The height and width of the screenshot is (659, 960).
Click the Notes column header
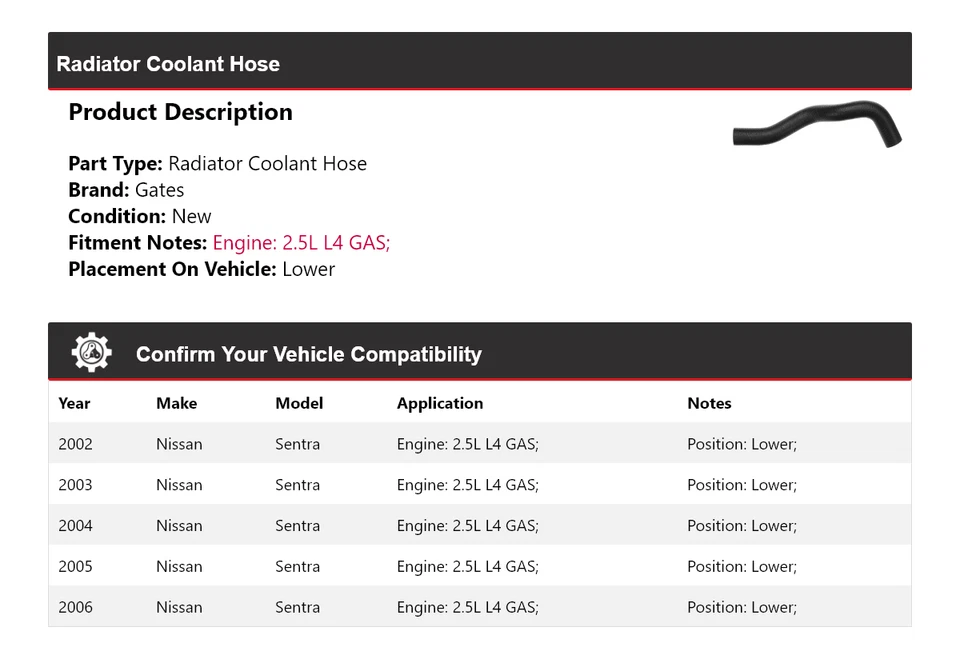[709, 403]
